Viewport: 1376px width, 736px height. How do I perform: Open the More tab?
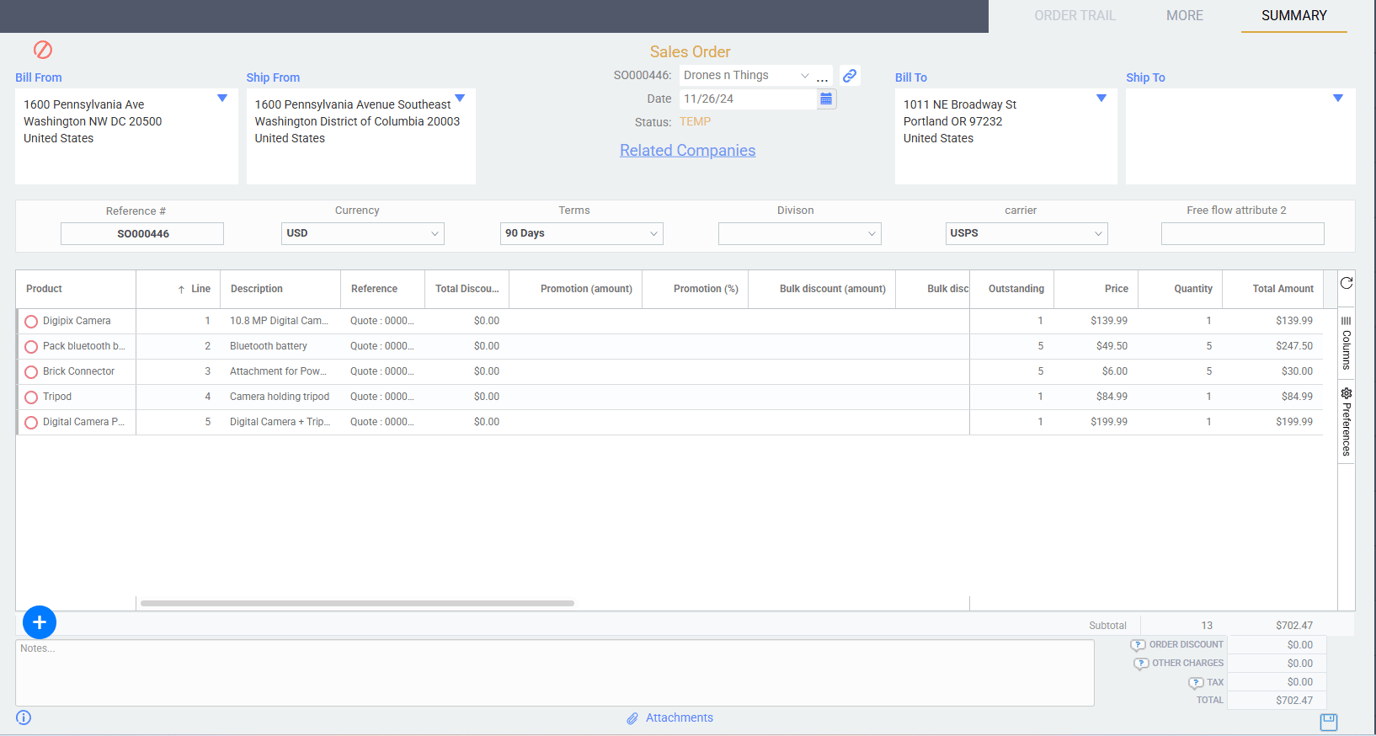(x=1184, y=16)
